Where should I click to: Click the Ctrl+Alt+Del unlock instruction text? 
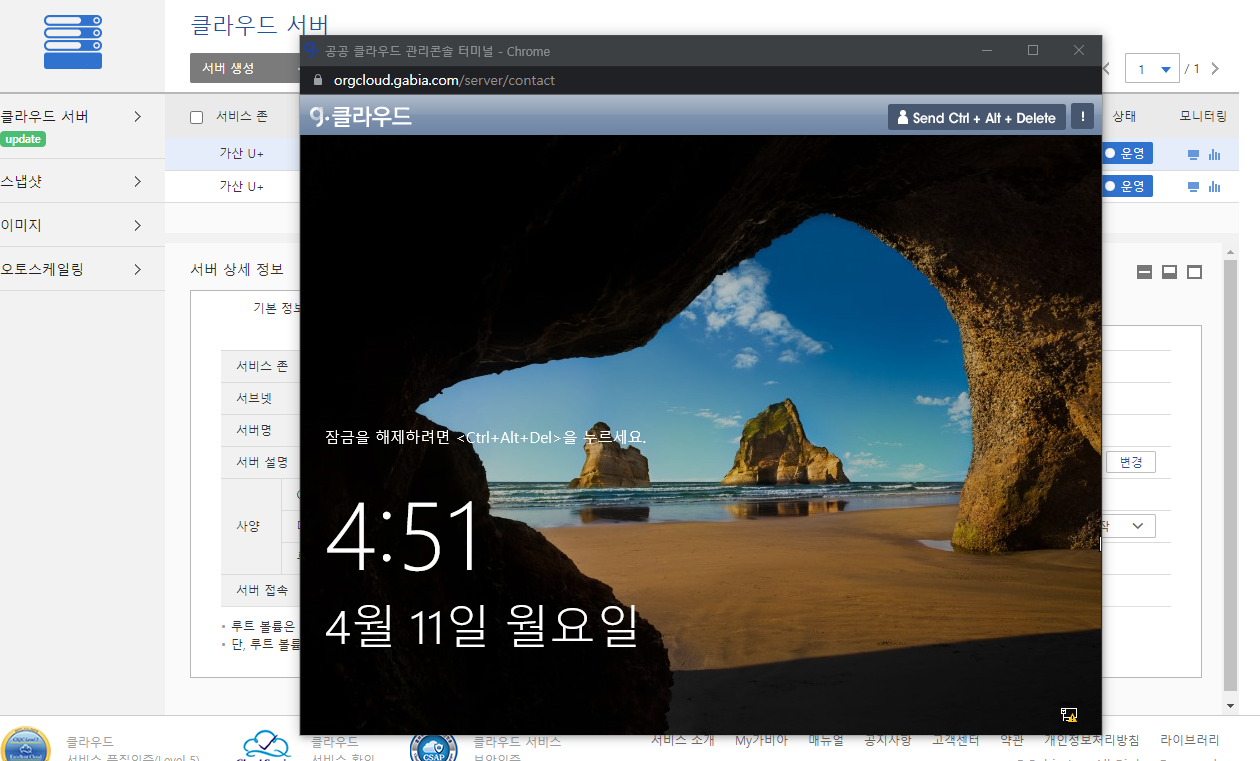click(x=486, y=438)
